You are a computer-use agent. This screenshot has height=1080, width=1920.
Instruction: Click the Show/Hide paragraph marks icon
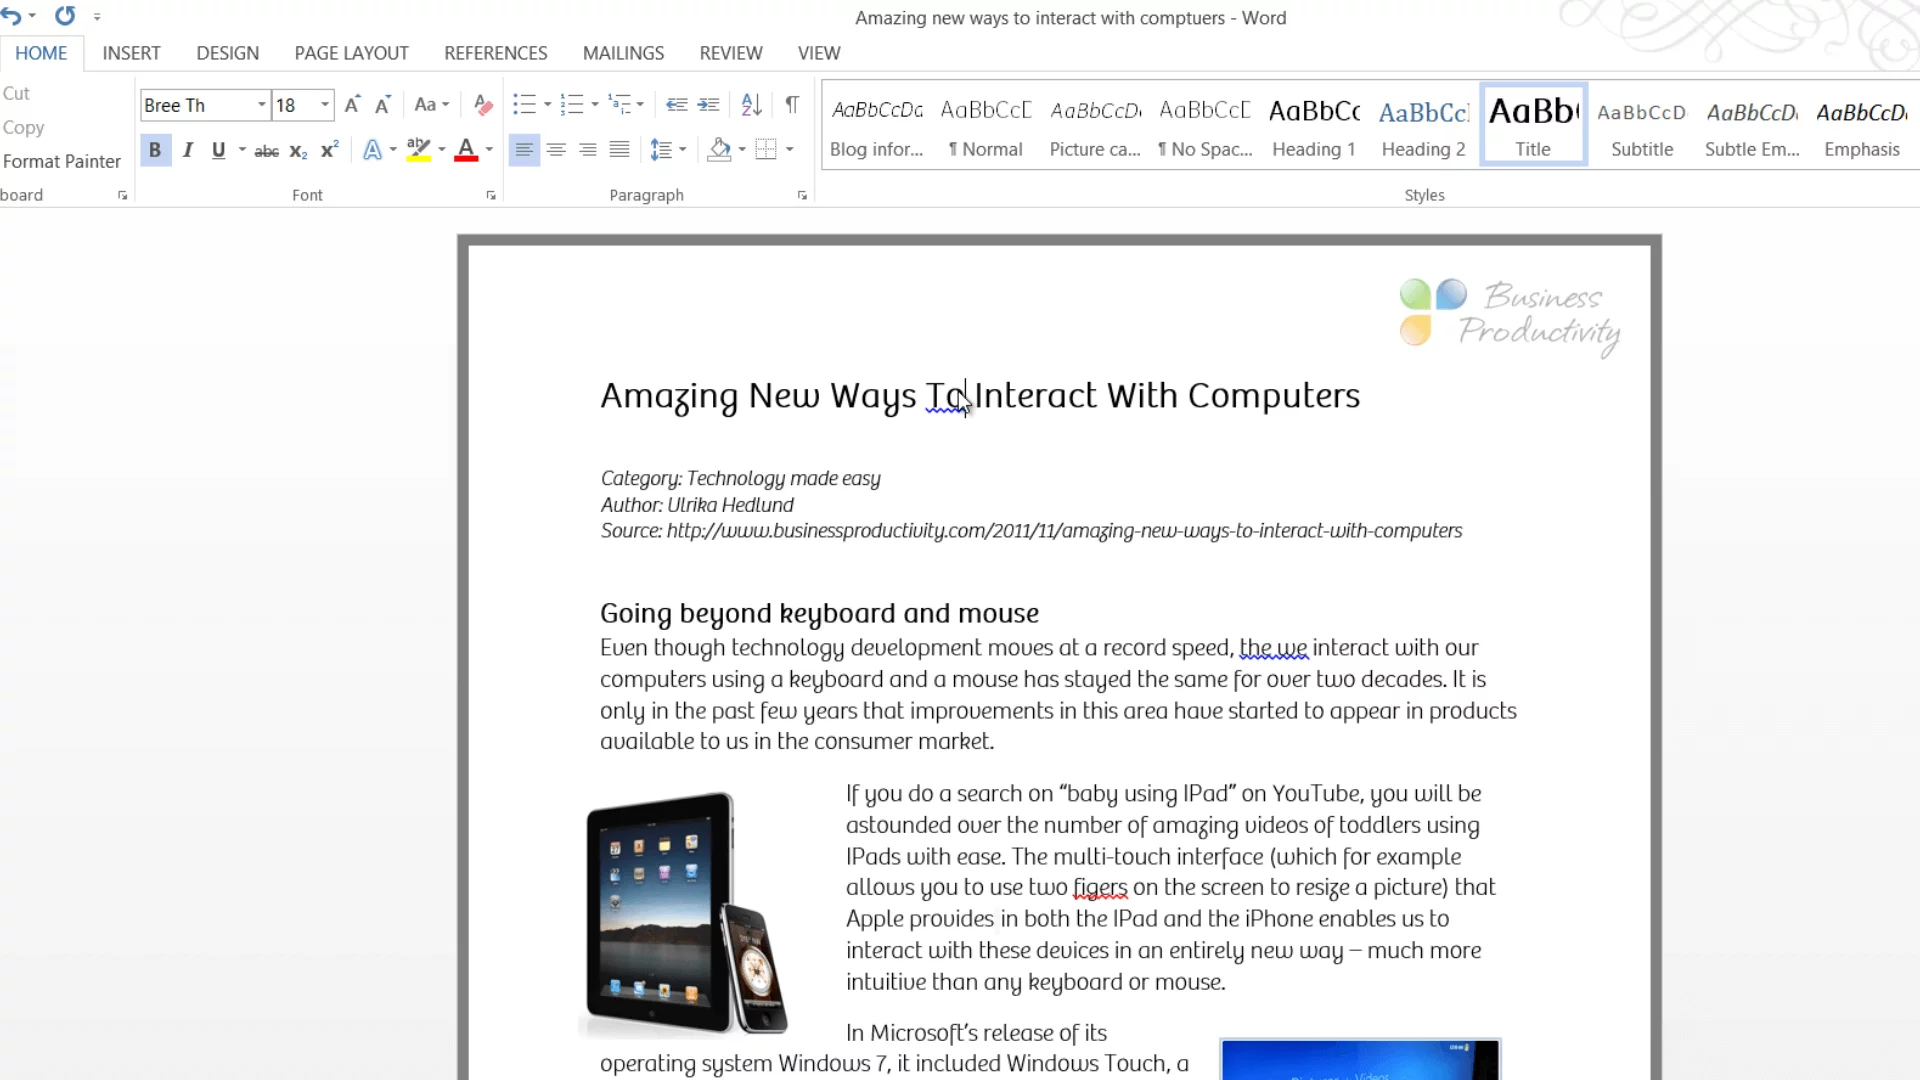point(792,104)
